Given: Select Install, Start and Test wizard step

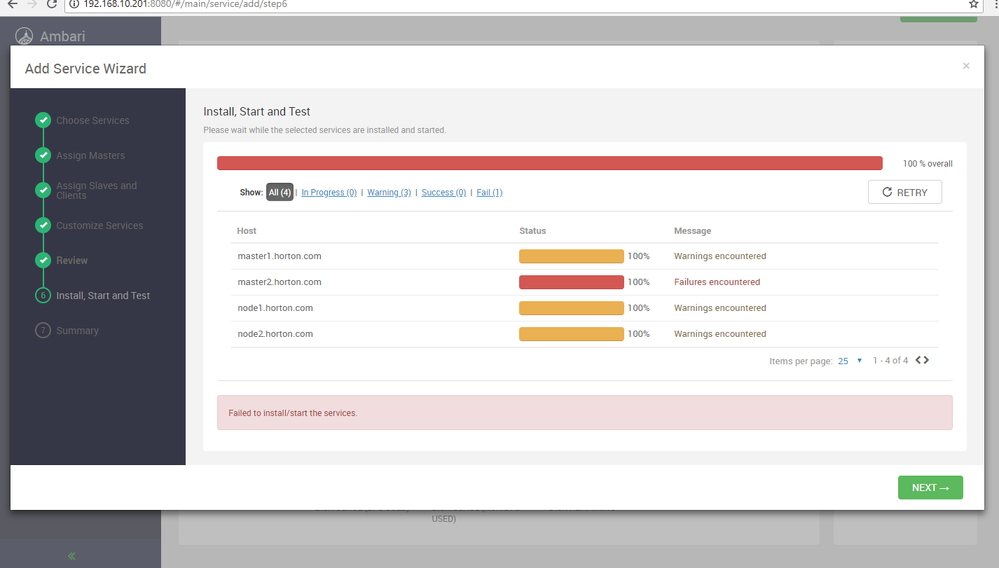Looking at the screenshot, I should [103, 295].
